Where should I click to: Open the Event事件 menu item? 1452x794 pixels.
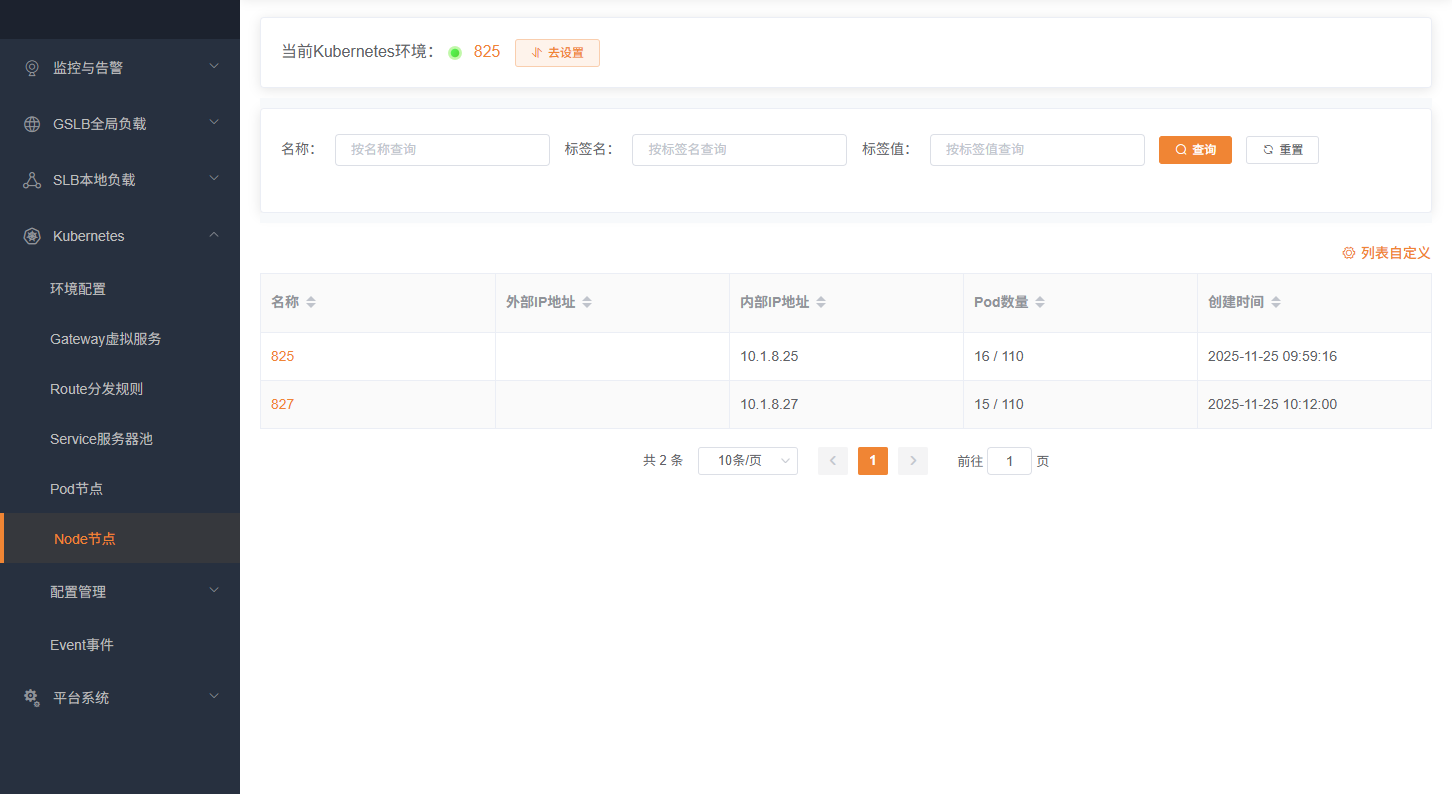(x=80, y=644)
